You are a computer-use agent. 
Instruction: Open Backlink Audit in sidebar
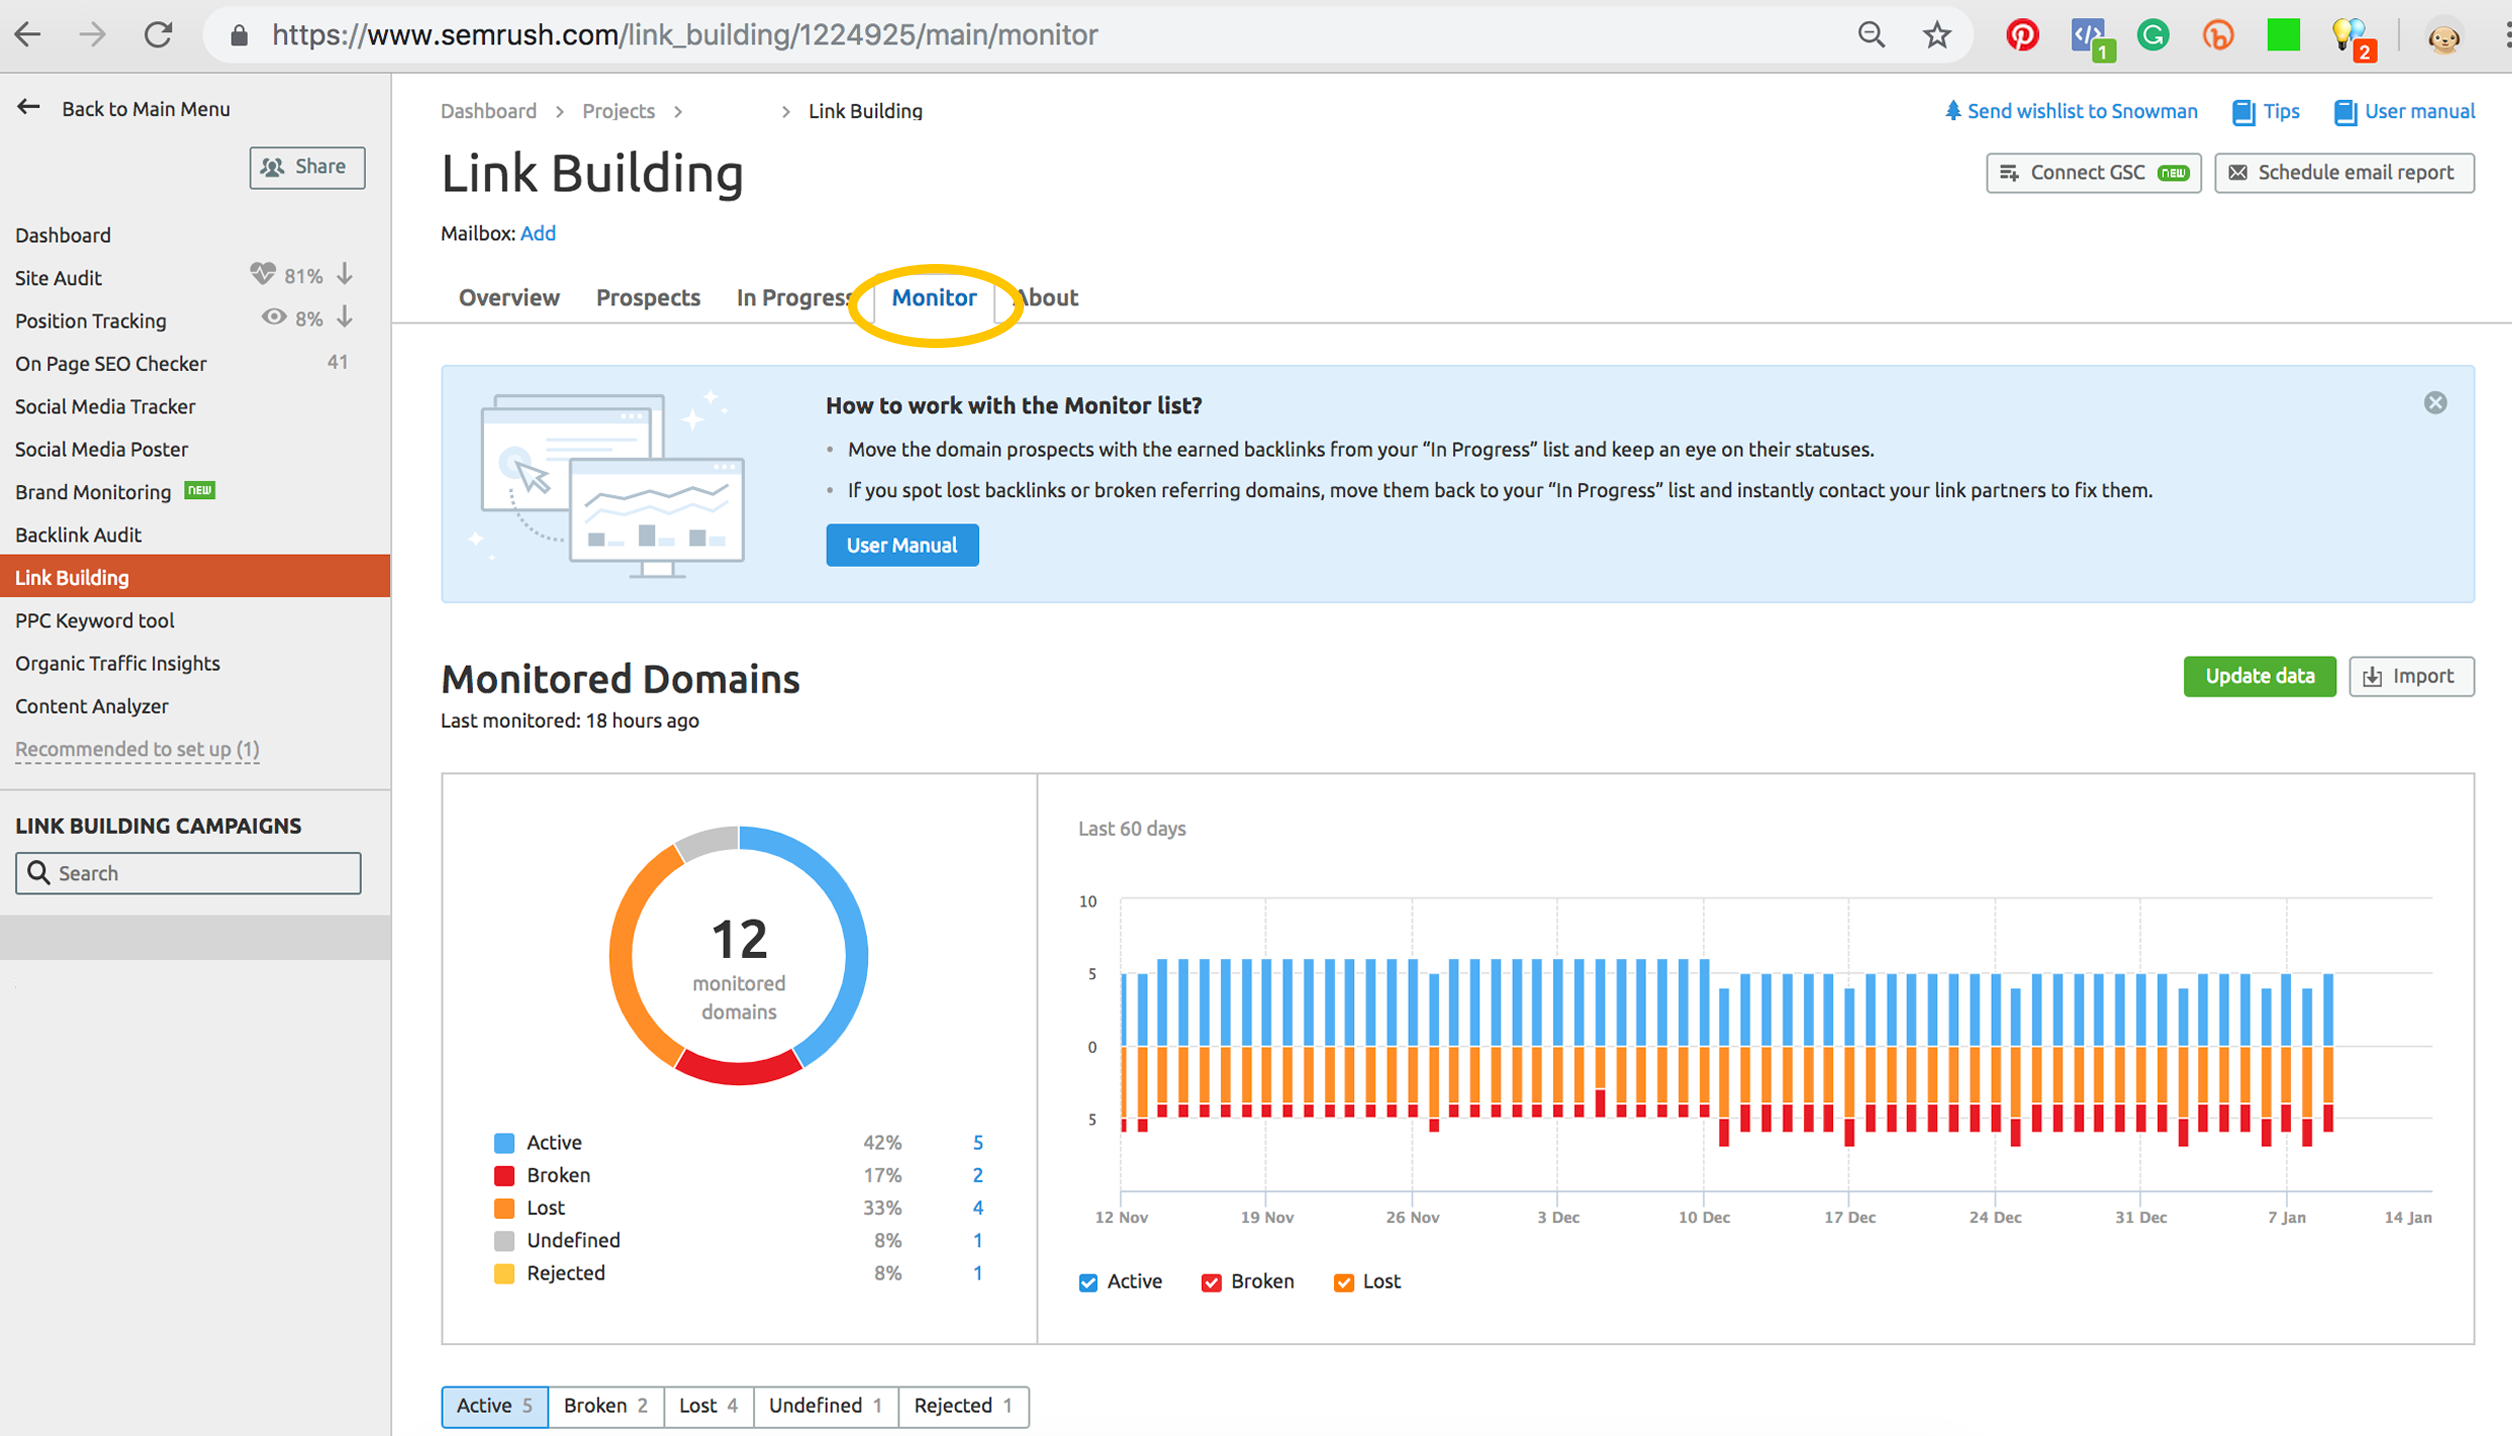pos(78,534)
